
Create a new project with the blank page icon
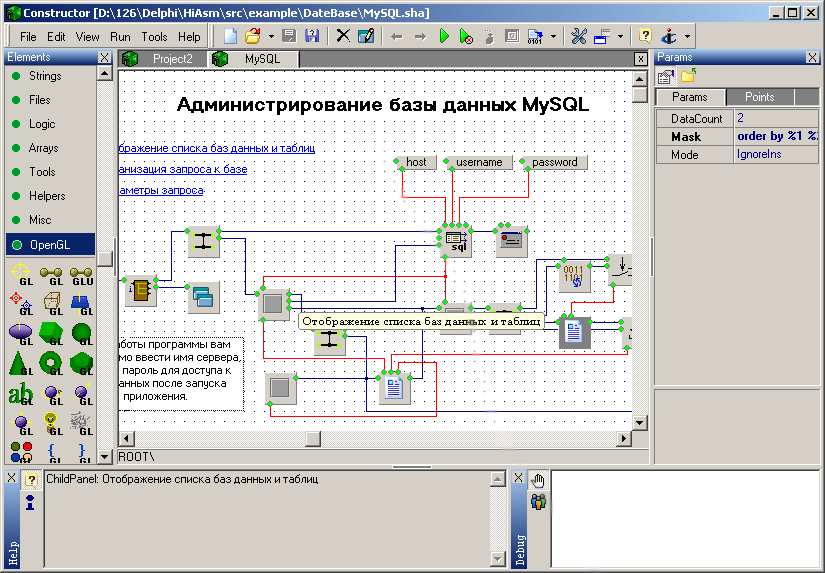click(230, 36)
